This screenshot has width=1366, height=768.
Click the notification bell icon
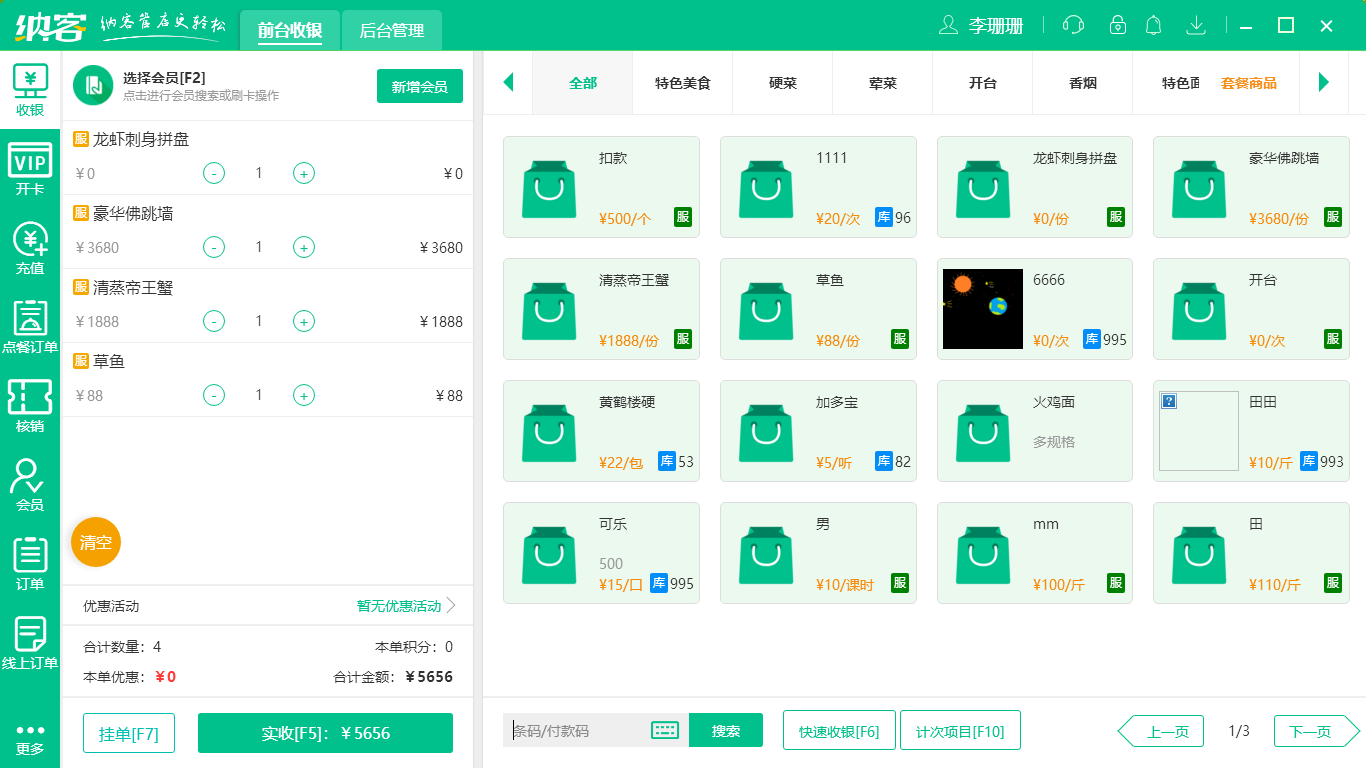(x=1154, y=25)
